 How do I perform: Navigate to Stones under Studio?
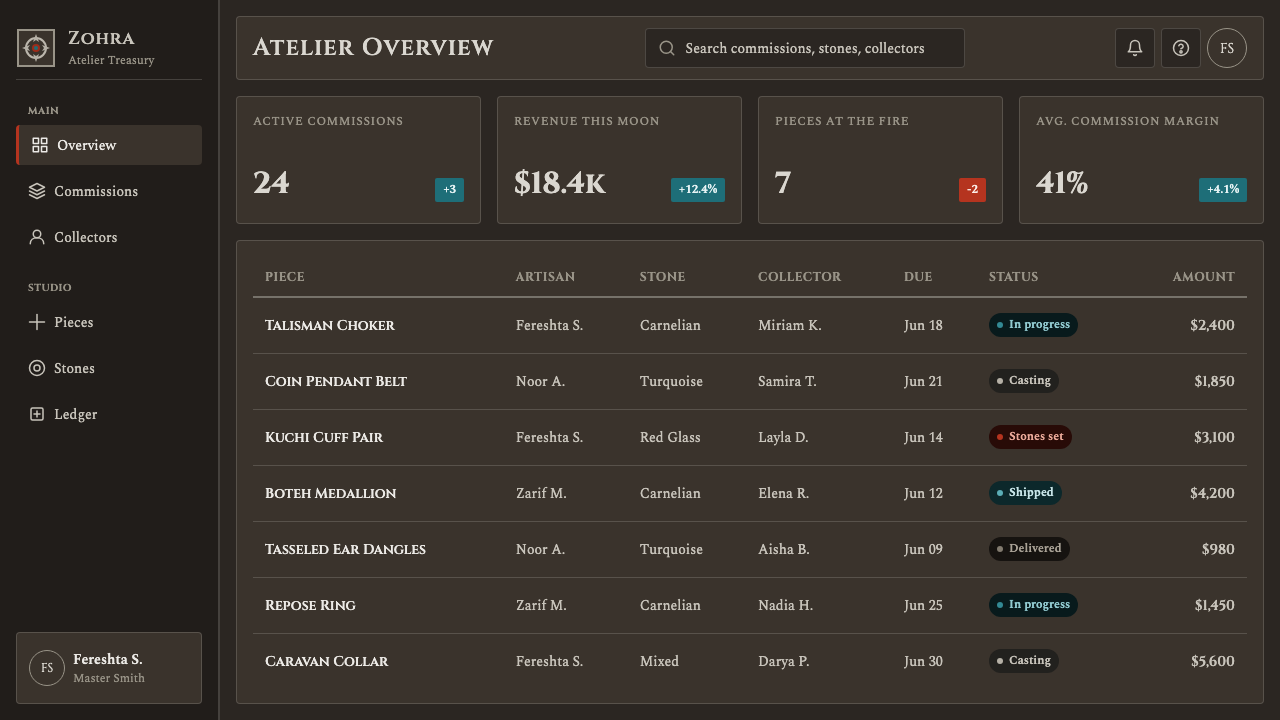pos(109,368)
